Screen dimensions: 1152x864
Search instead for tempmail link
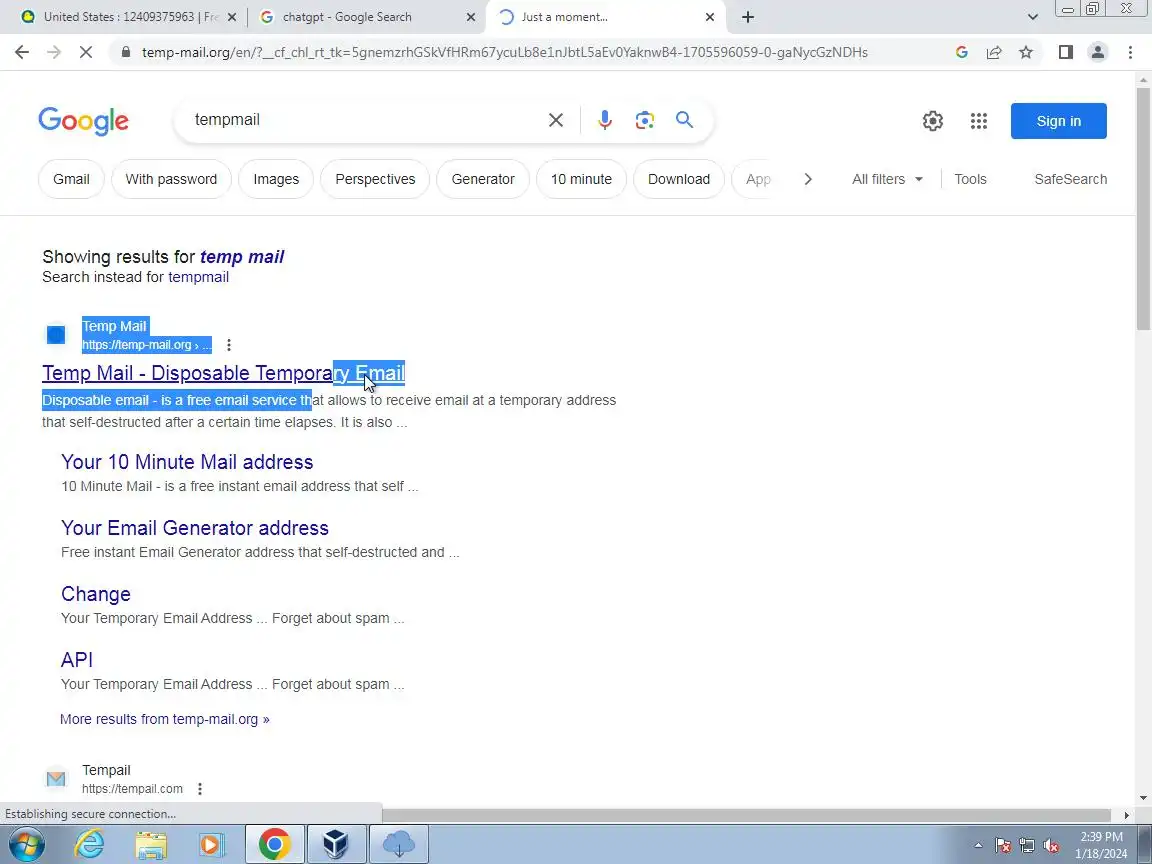click(x=198, y=277)
